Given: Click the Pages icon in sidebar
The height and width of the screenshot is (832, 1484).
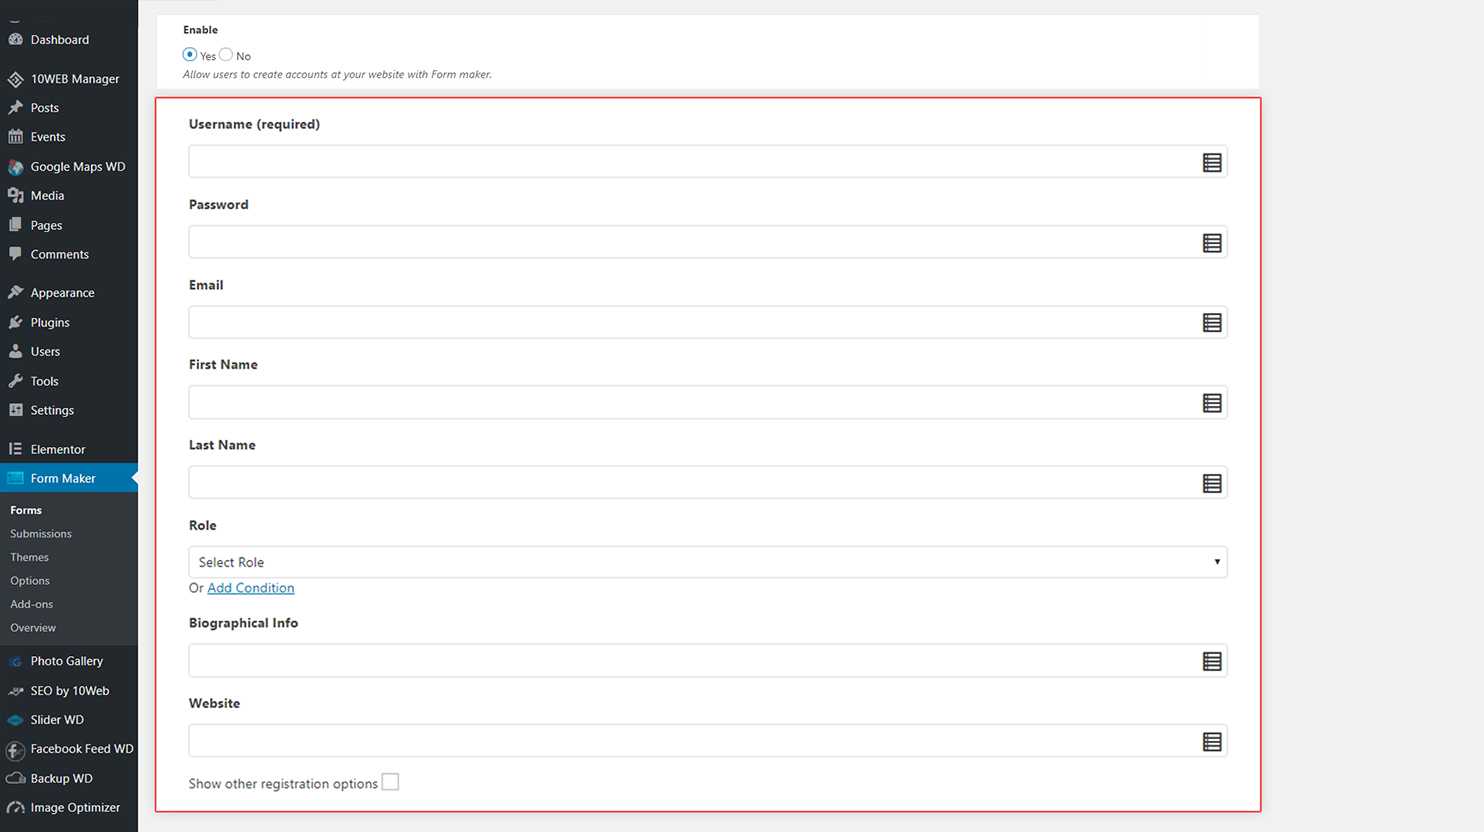Looking at the screenshot, I should (x=15, y=225).
